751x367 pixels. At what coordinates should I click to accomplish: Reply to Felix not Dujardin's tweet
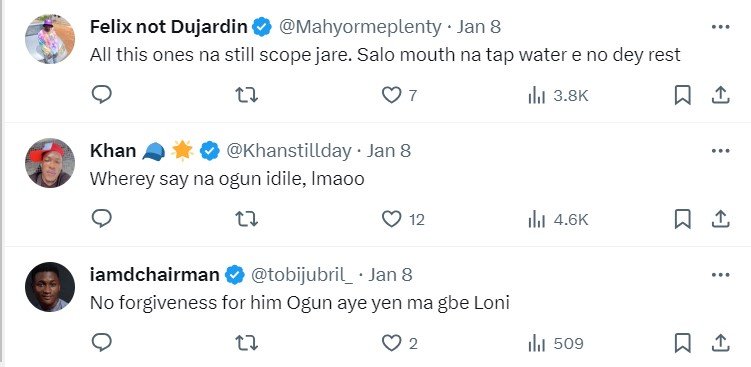tap(102, 95)
